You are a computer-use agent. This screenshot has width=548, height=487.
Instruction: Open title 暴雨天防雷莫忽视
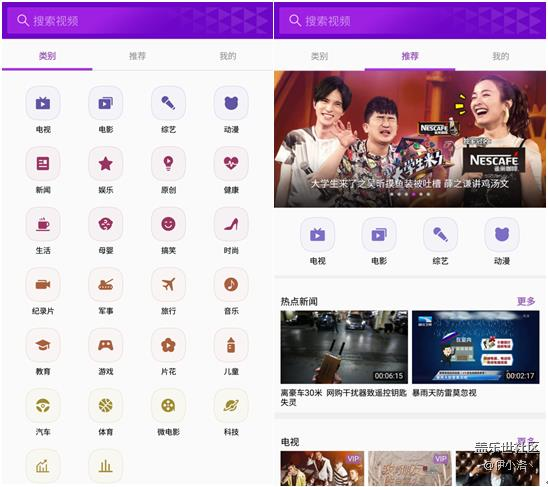pyautogui.click(x=444, y=393)
